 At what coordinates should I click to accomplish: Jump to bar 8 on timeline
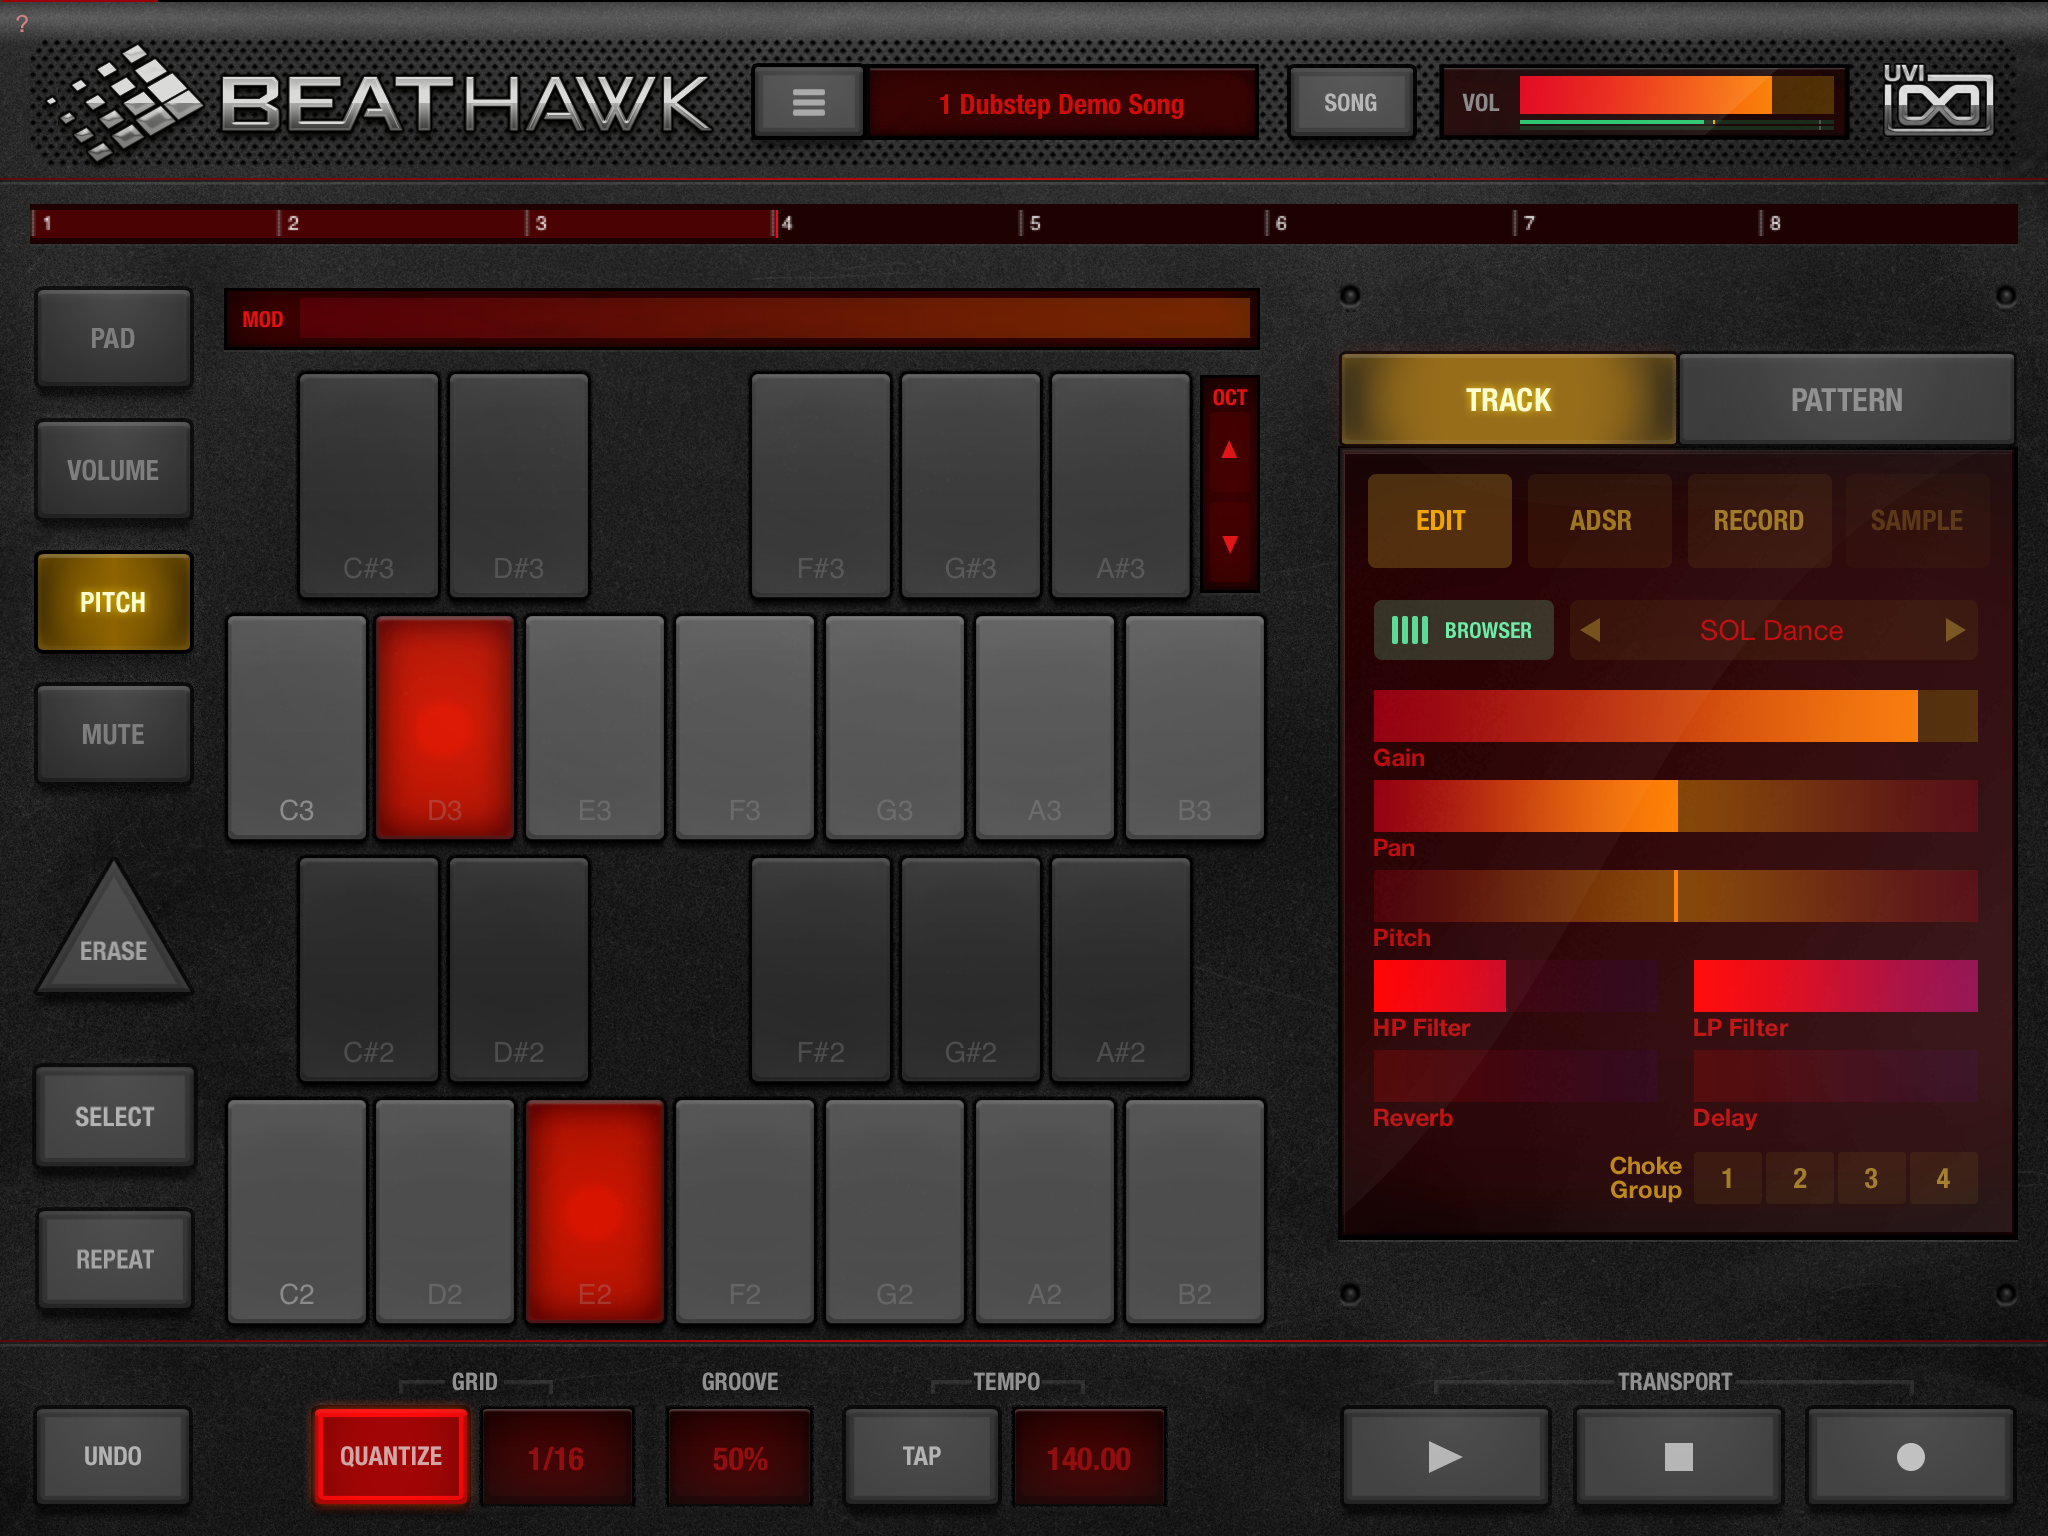pyautogui.click(x=1774, y=223)
